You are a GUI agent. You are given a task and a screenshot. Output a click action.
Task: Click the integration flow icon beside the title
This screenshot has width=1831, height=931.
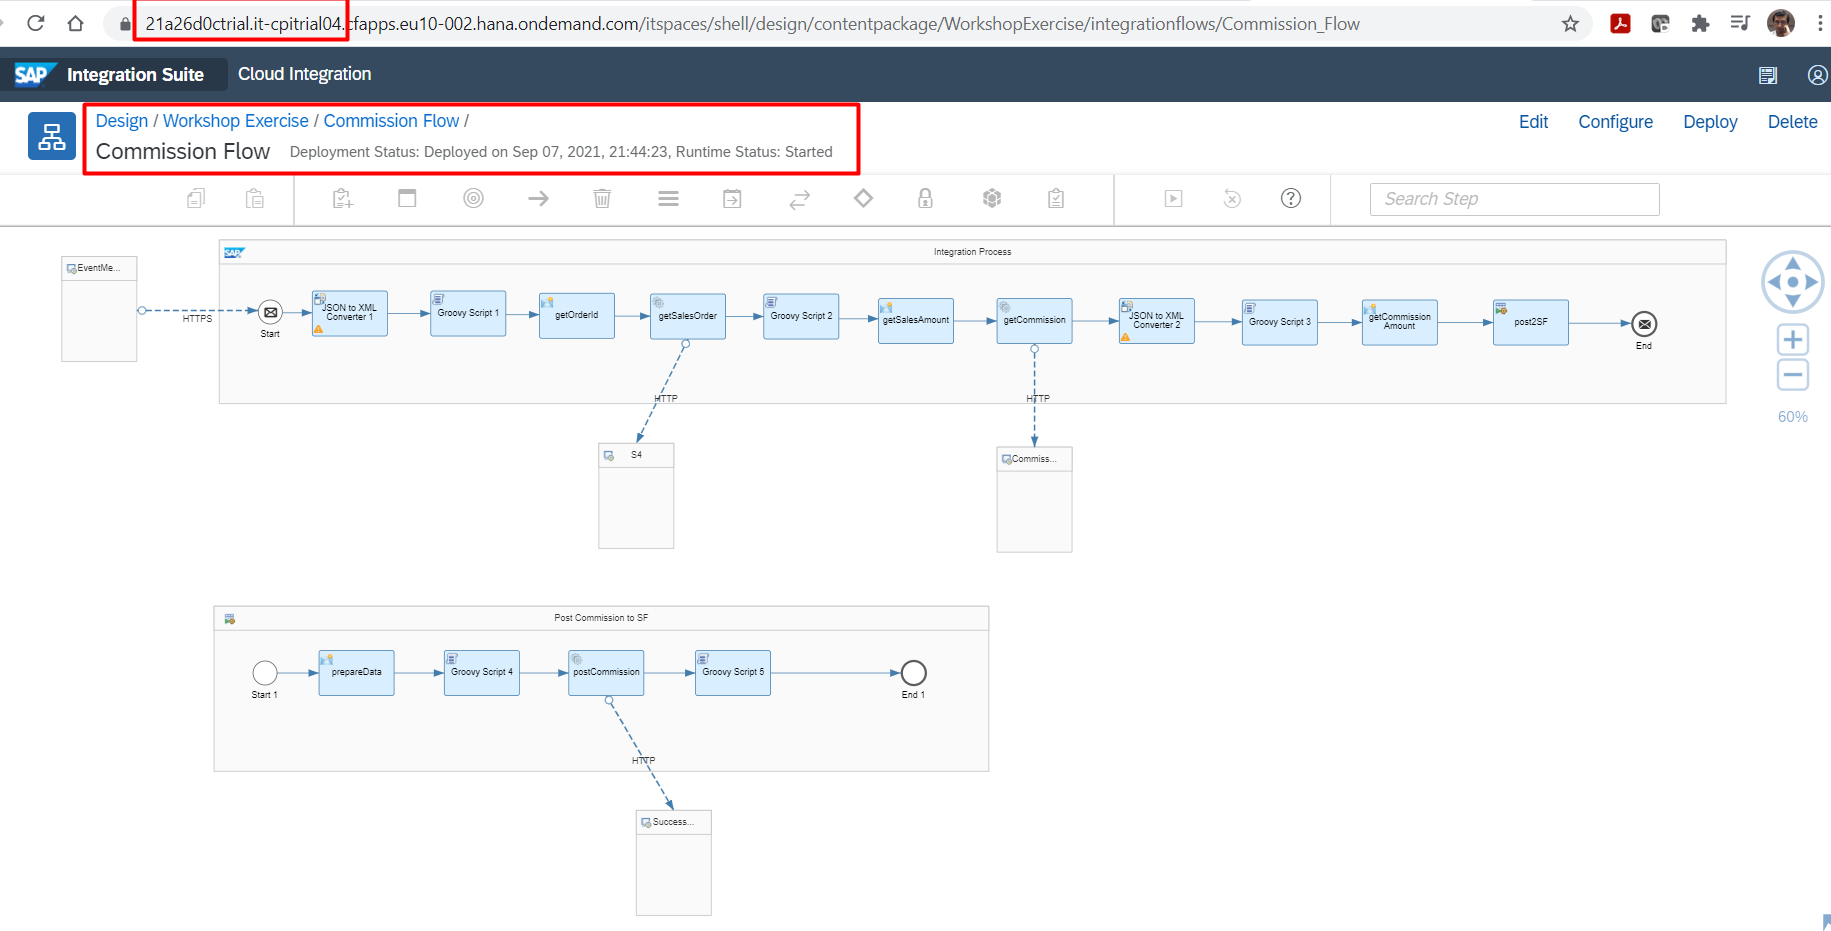[52, 136]
